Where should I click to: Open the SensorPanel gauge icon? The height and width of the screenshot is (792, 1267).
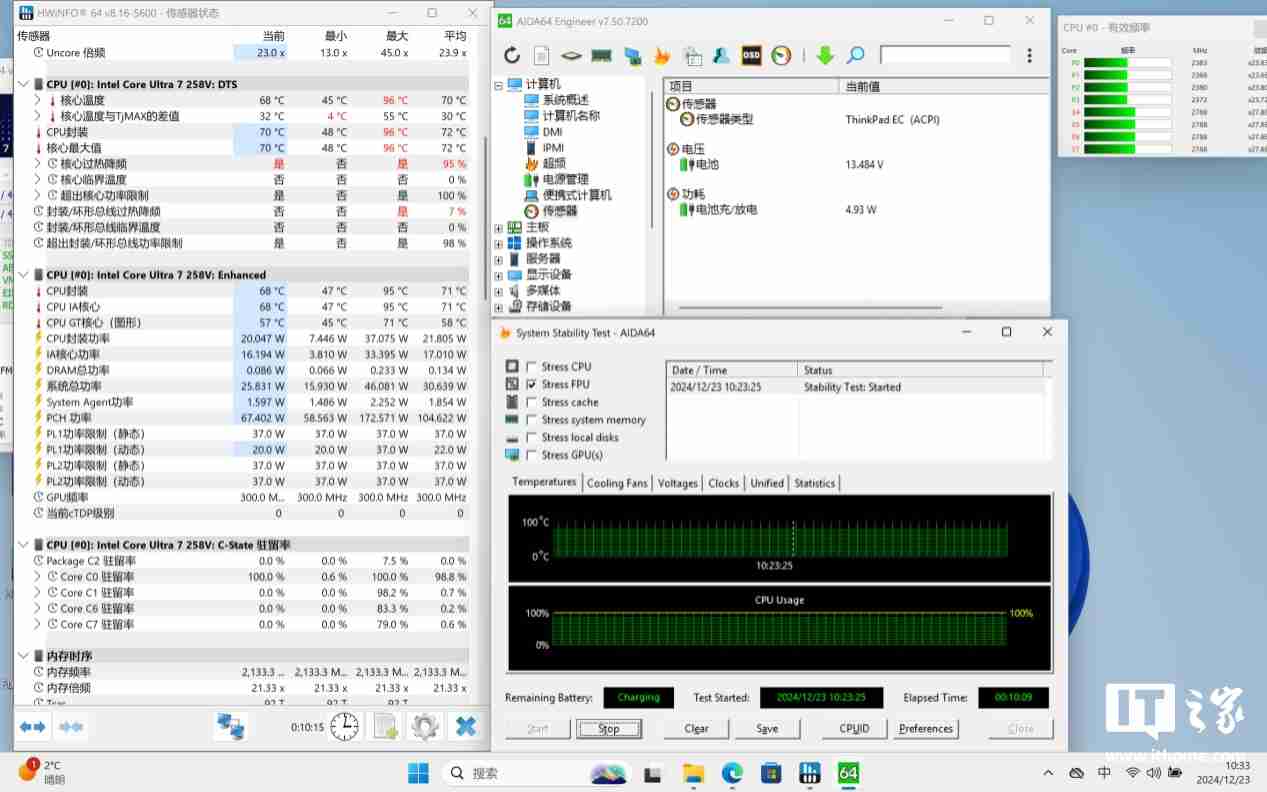click(780, 55)
